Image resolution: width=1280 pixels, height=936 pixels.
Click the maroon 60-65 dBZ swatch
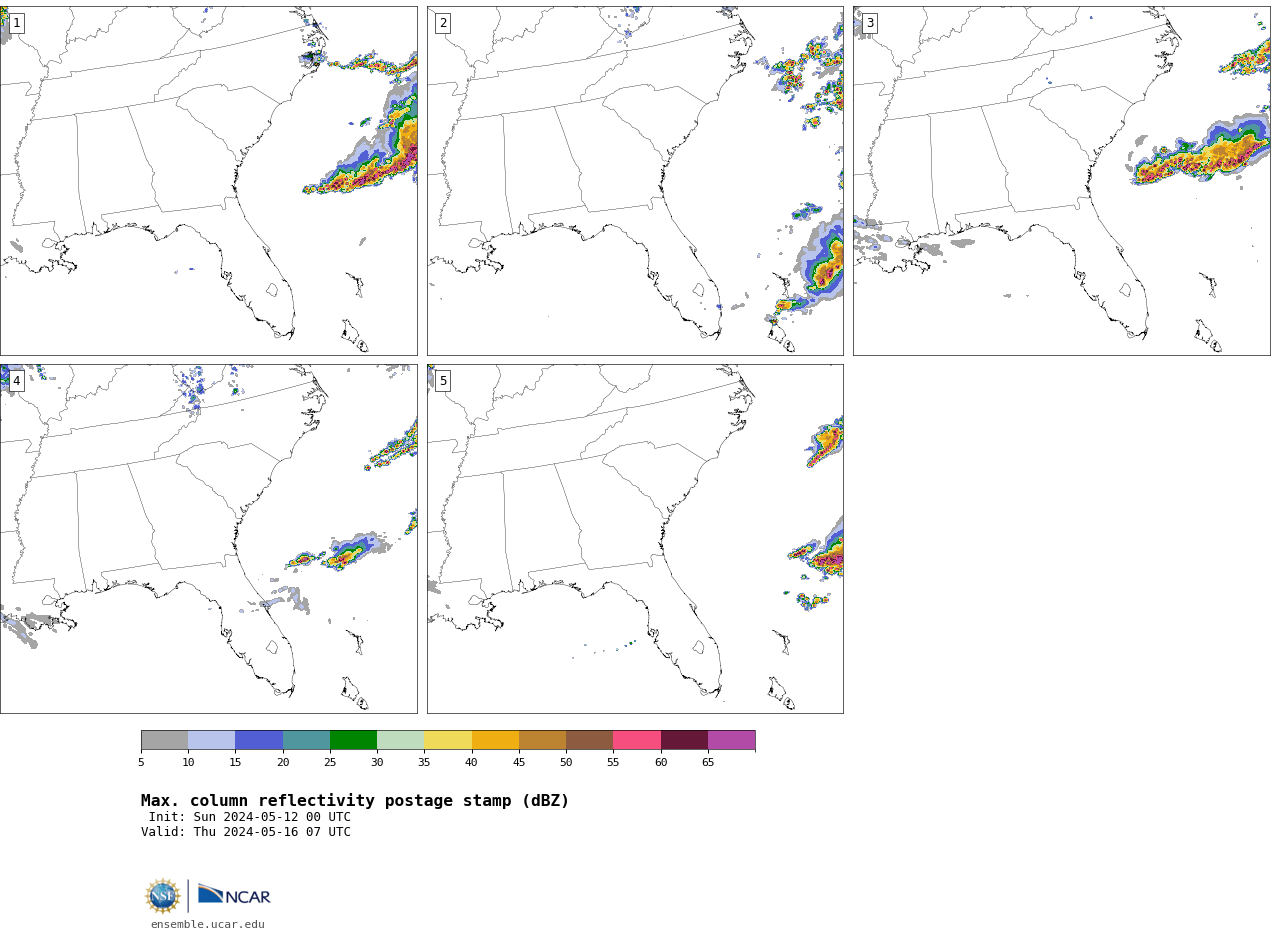pyautogui.click(x=684, y=740)
